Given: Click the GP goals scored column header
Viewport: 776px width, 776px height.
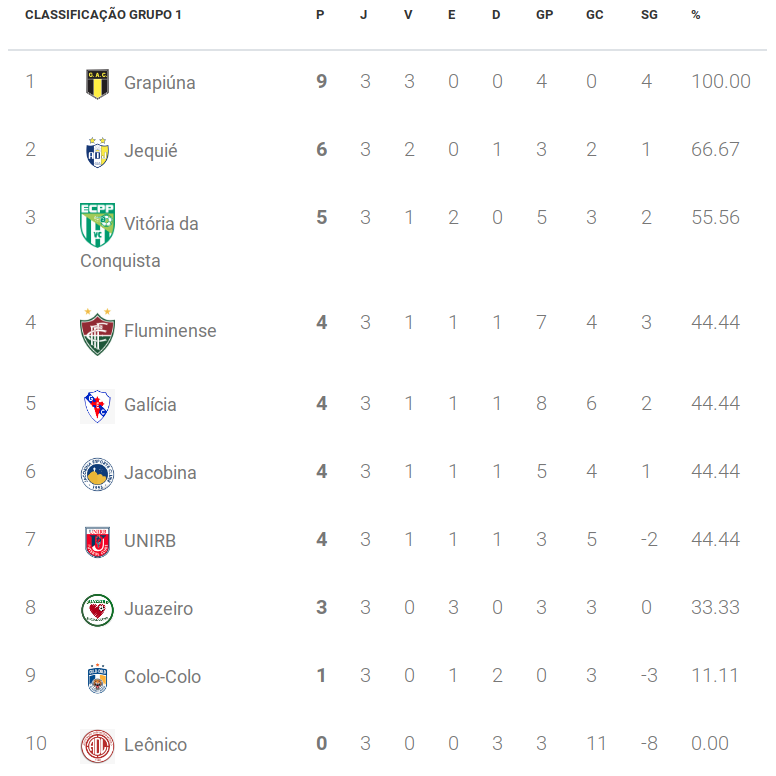Looking at the screenshot, I should (x=544, y=15).
